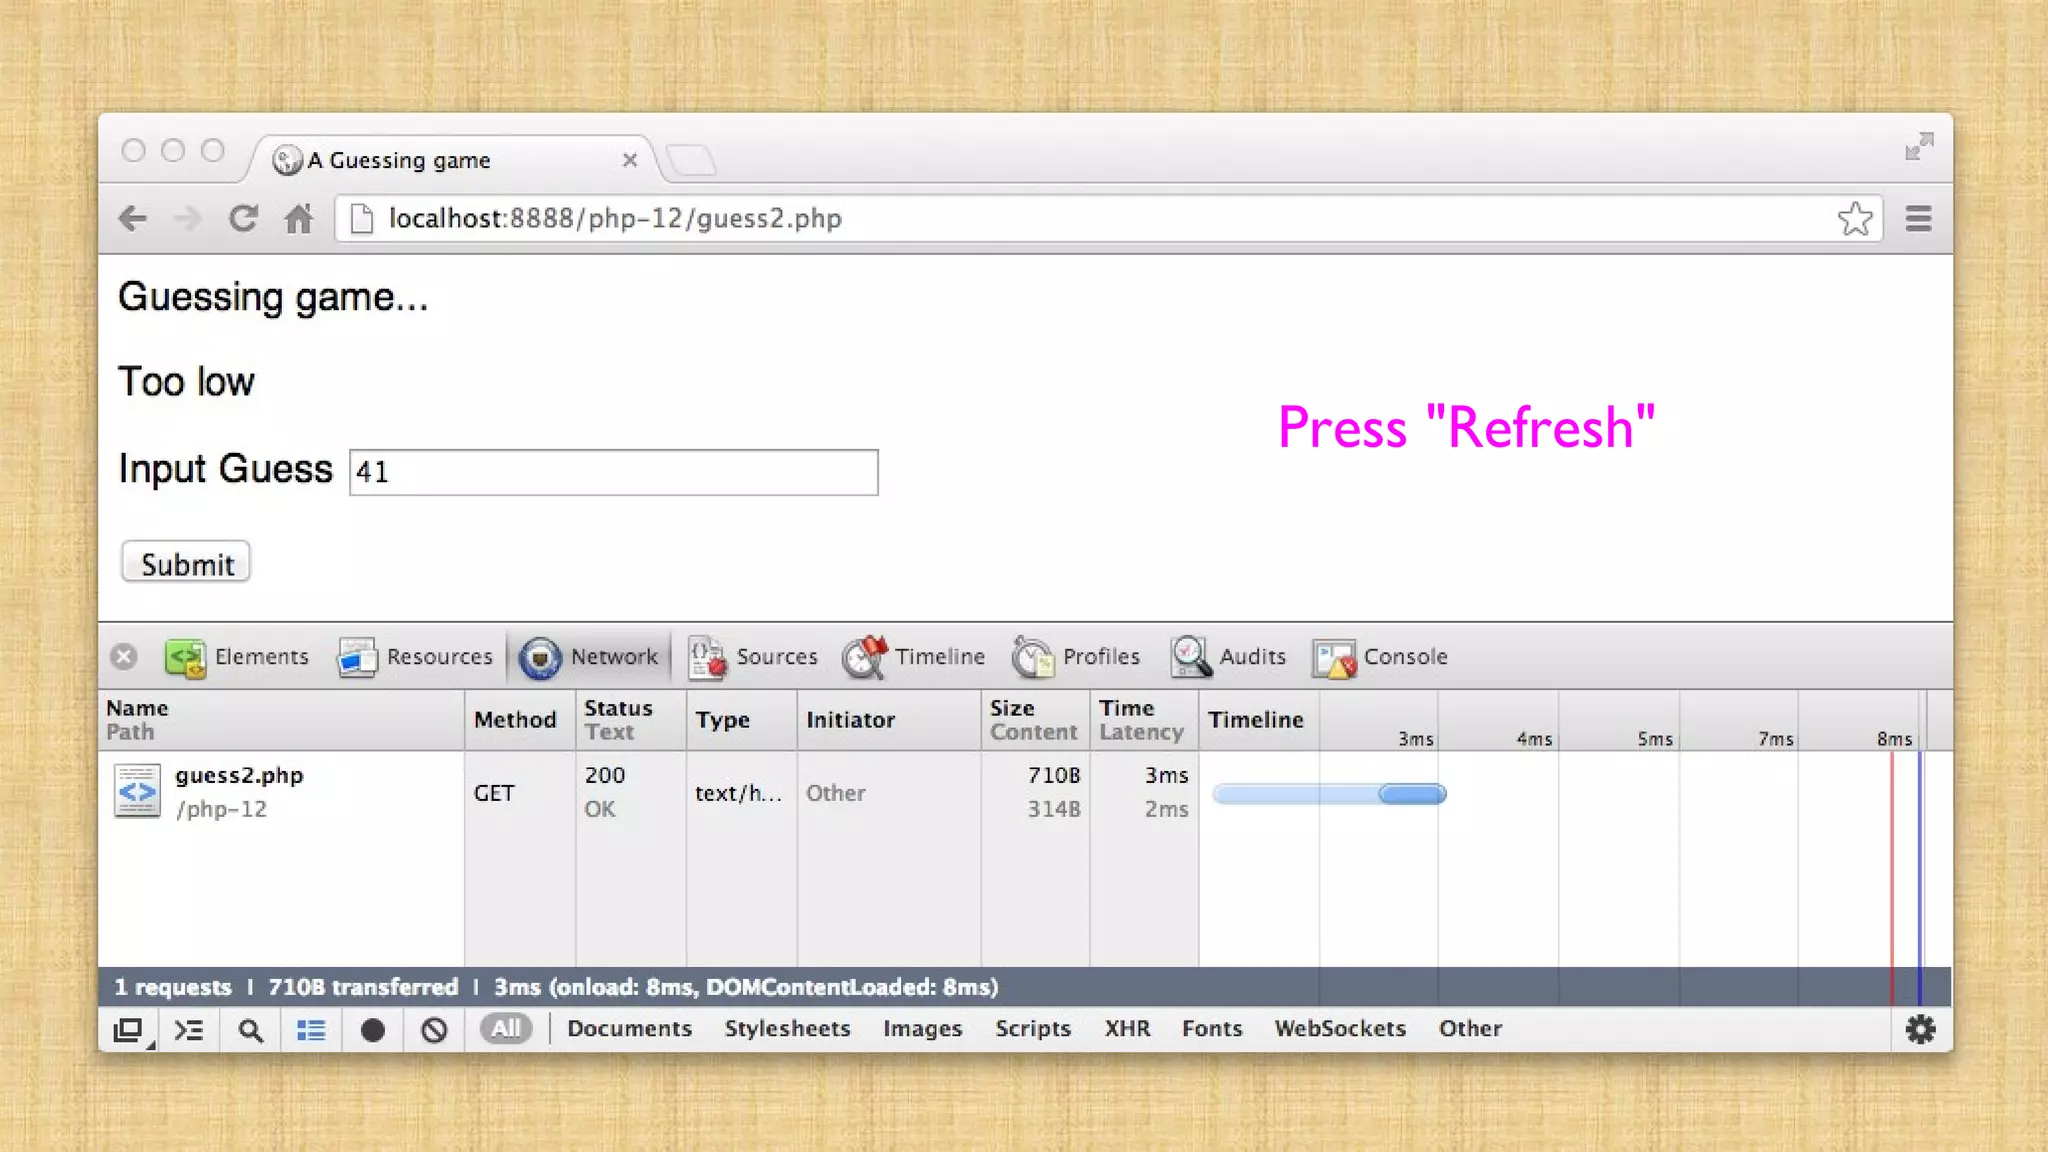The width and height of the screenshot is (2048, 1152).
Task: Click the Submit button
Action: [186, 563]
